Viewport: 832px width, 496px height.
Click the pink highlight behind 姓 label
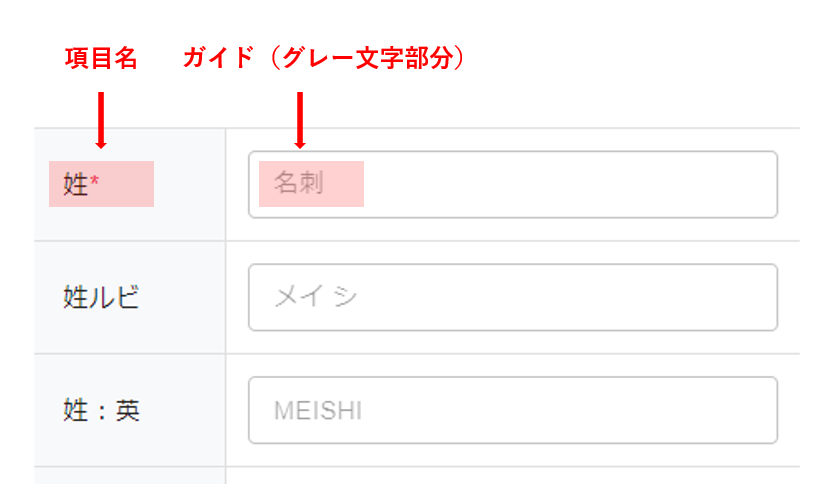pos(130,185)
